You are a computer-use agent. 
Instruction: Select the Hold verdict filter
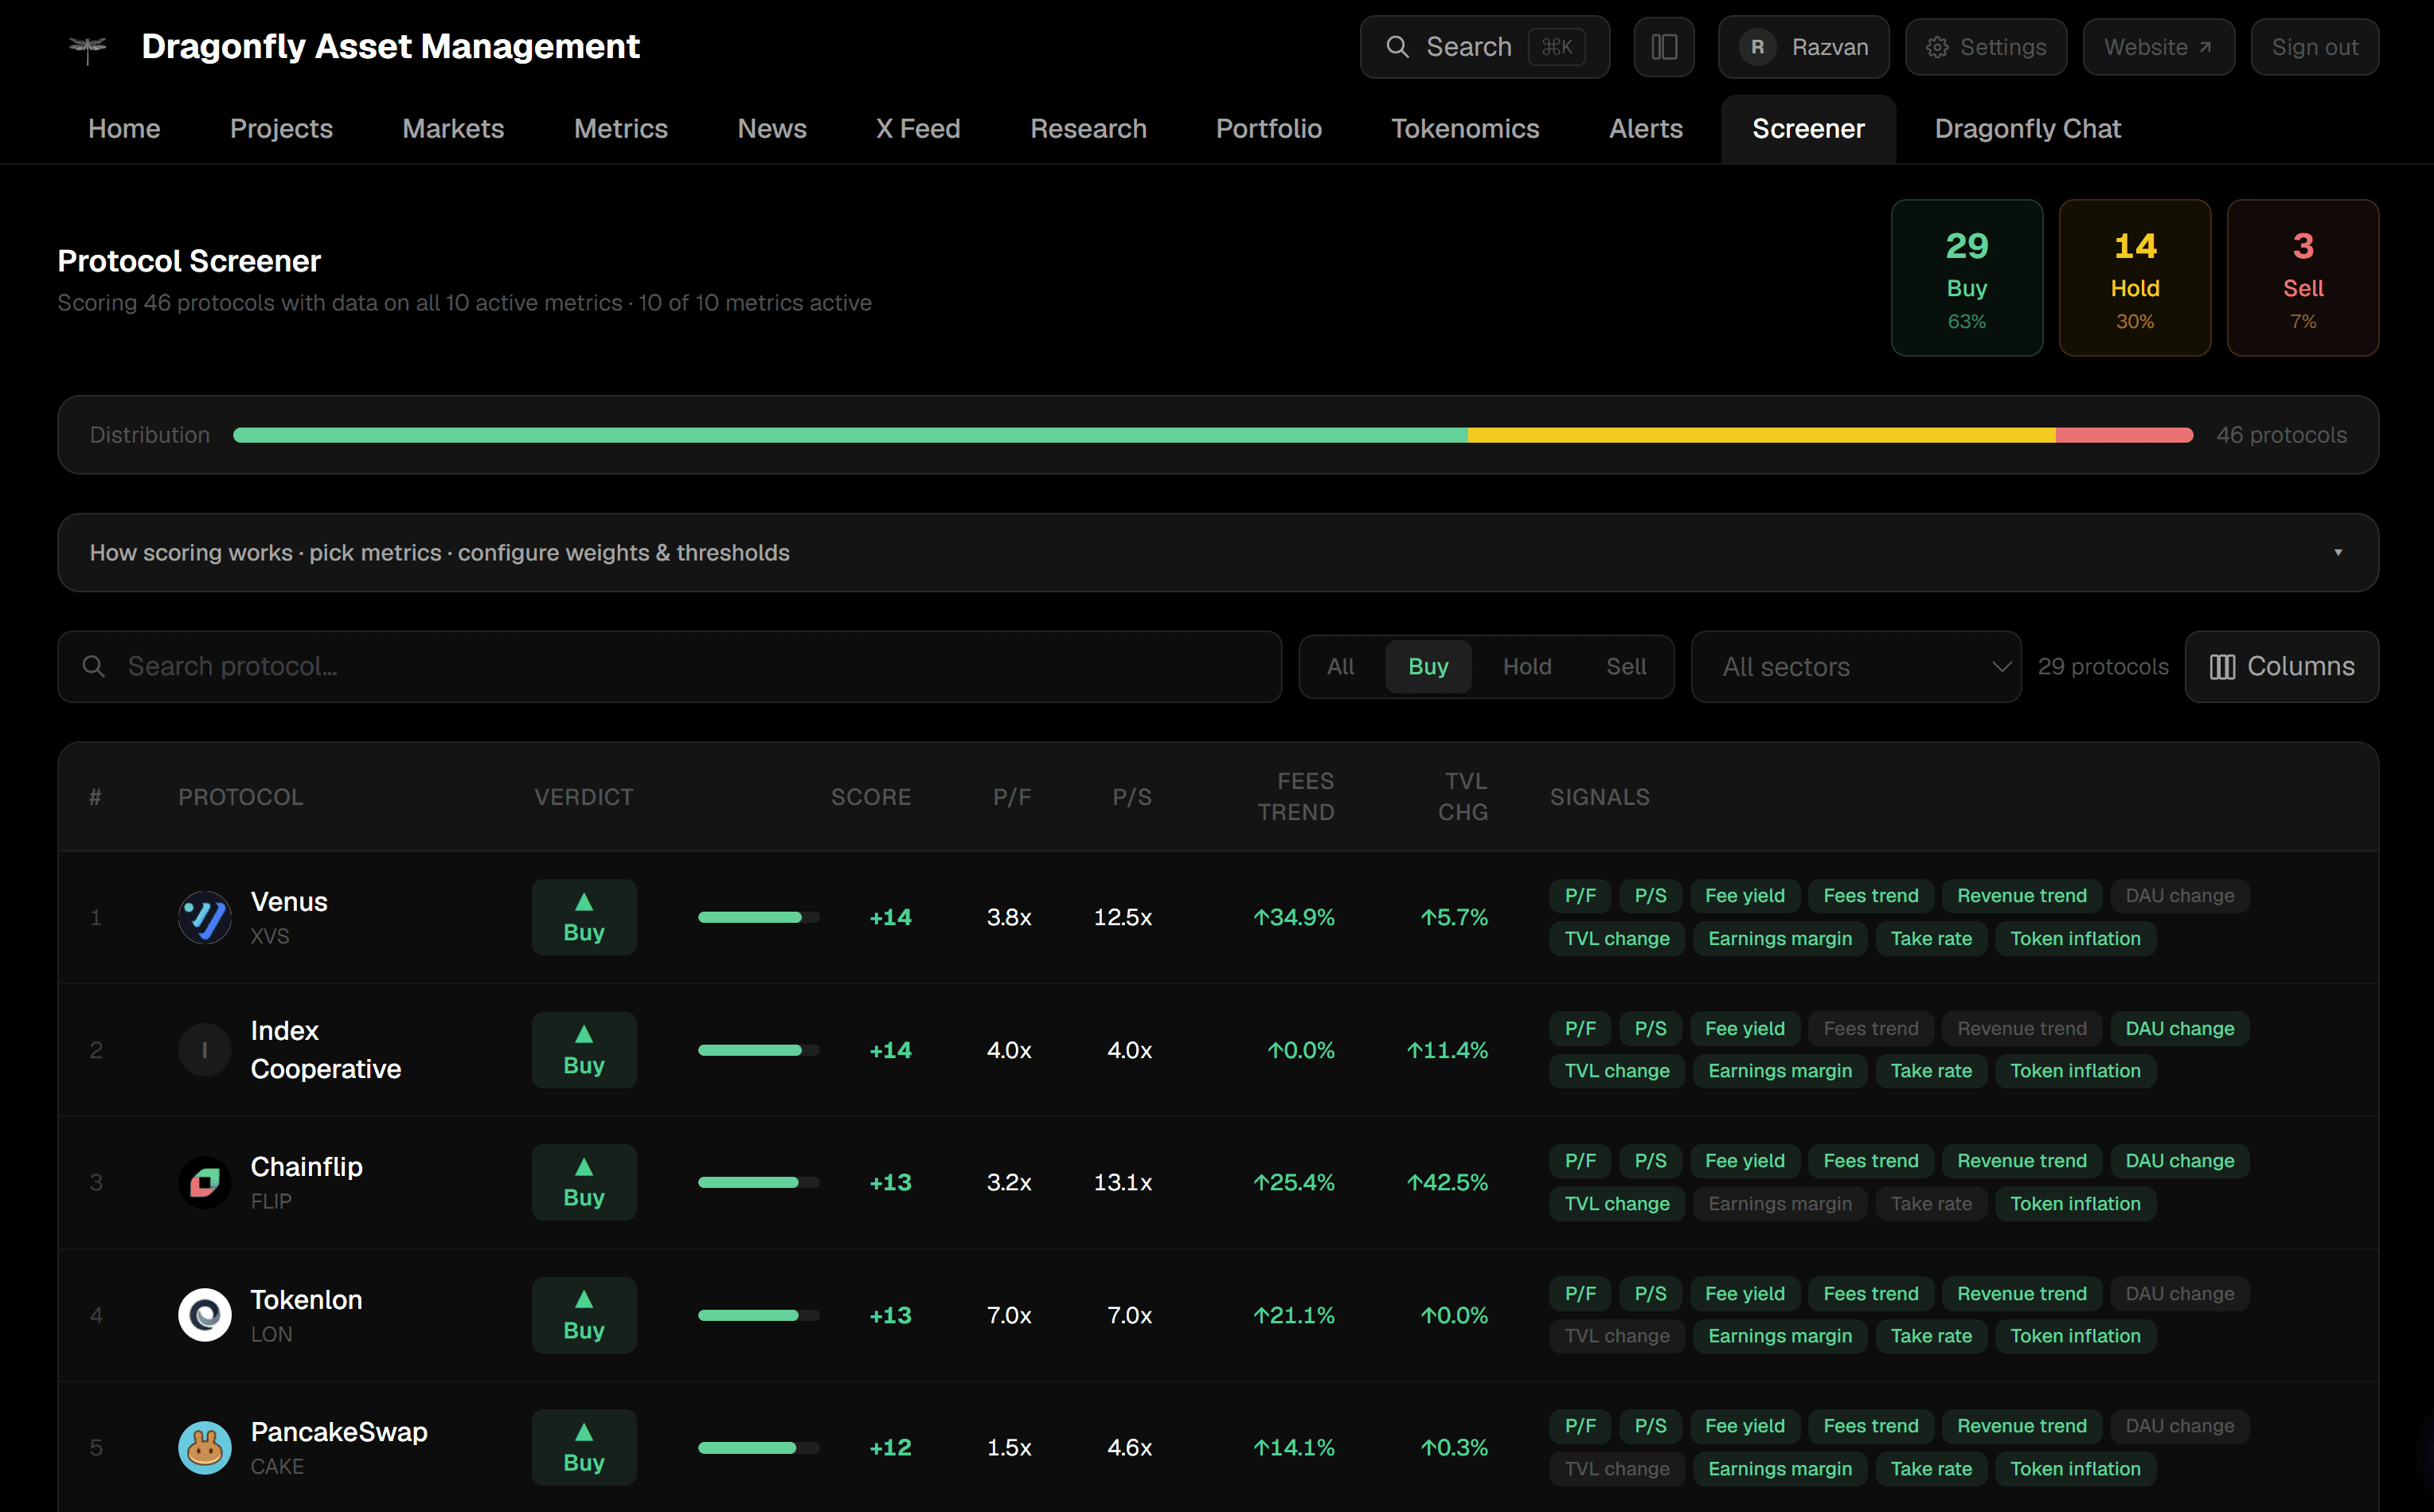[1527, 666]
